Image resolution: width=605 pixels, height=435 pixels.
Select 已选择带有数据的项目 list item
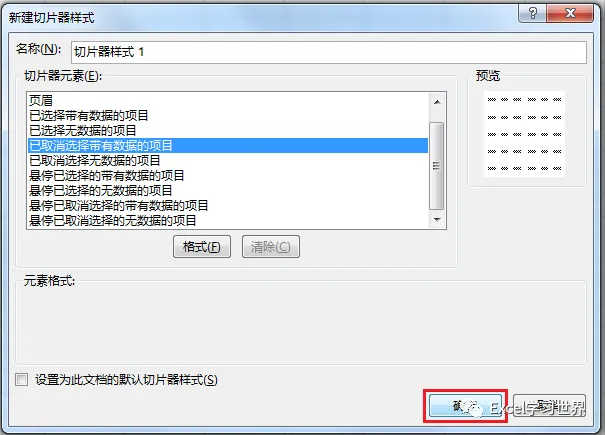[228, 115]
